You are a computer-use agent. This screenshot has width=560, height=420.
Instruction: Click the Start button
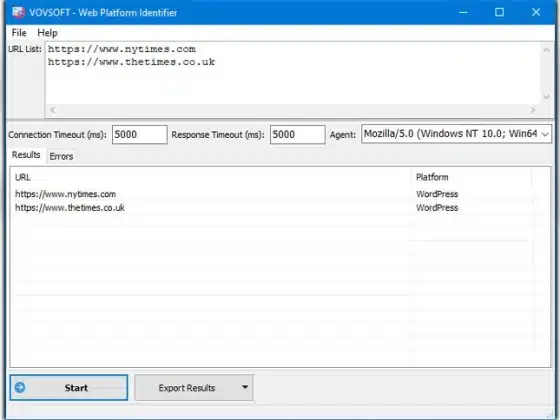[69, 388]
